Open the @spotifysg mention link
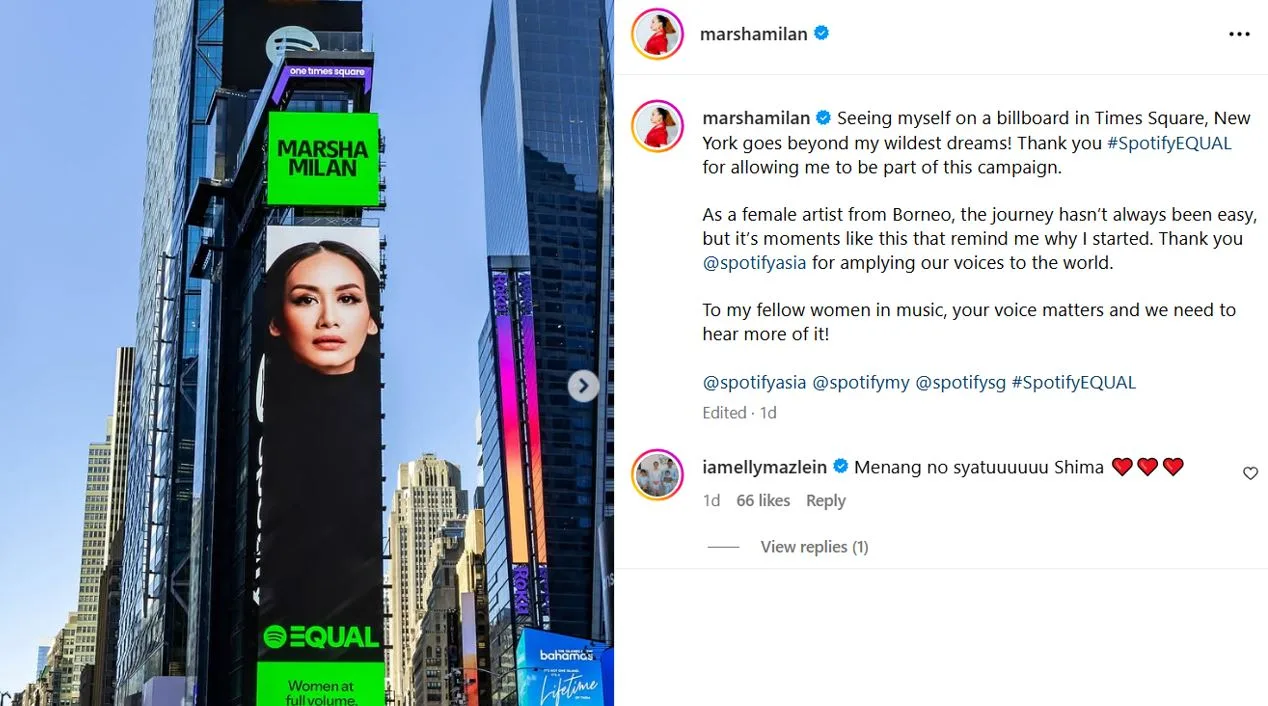This screenshot has height=706, width=1268. tap(961, 382)
